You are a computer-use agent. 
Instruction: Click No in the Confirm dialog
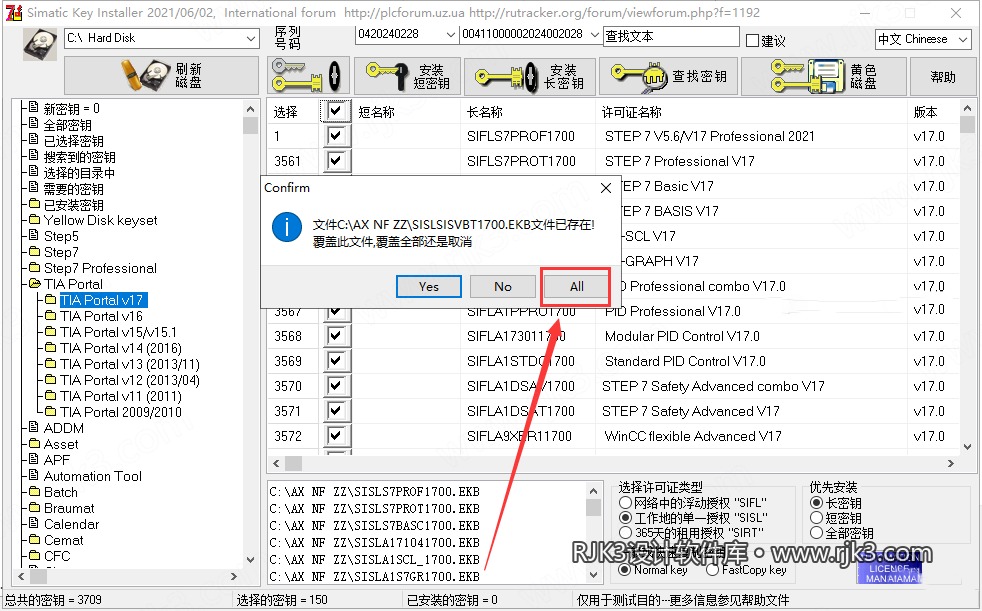503,287
